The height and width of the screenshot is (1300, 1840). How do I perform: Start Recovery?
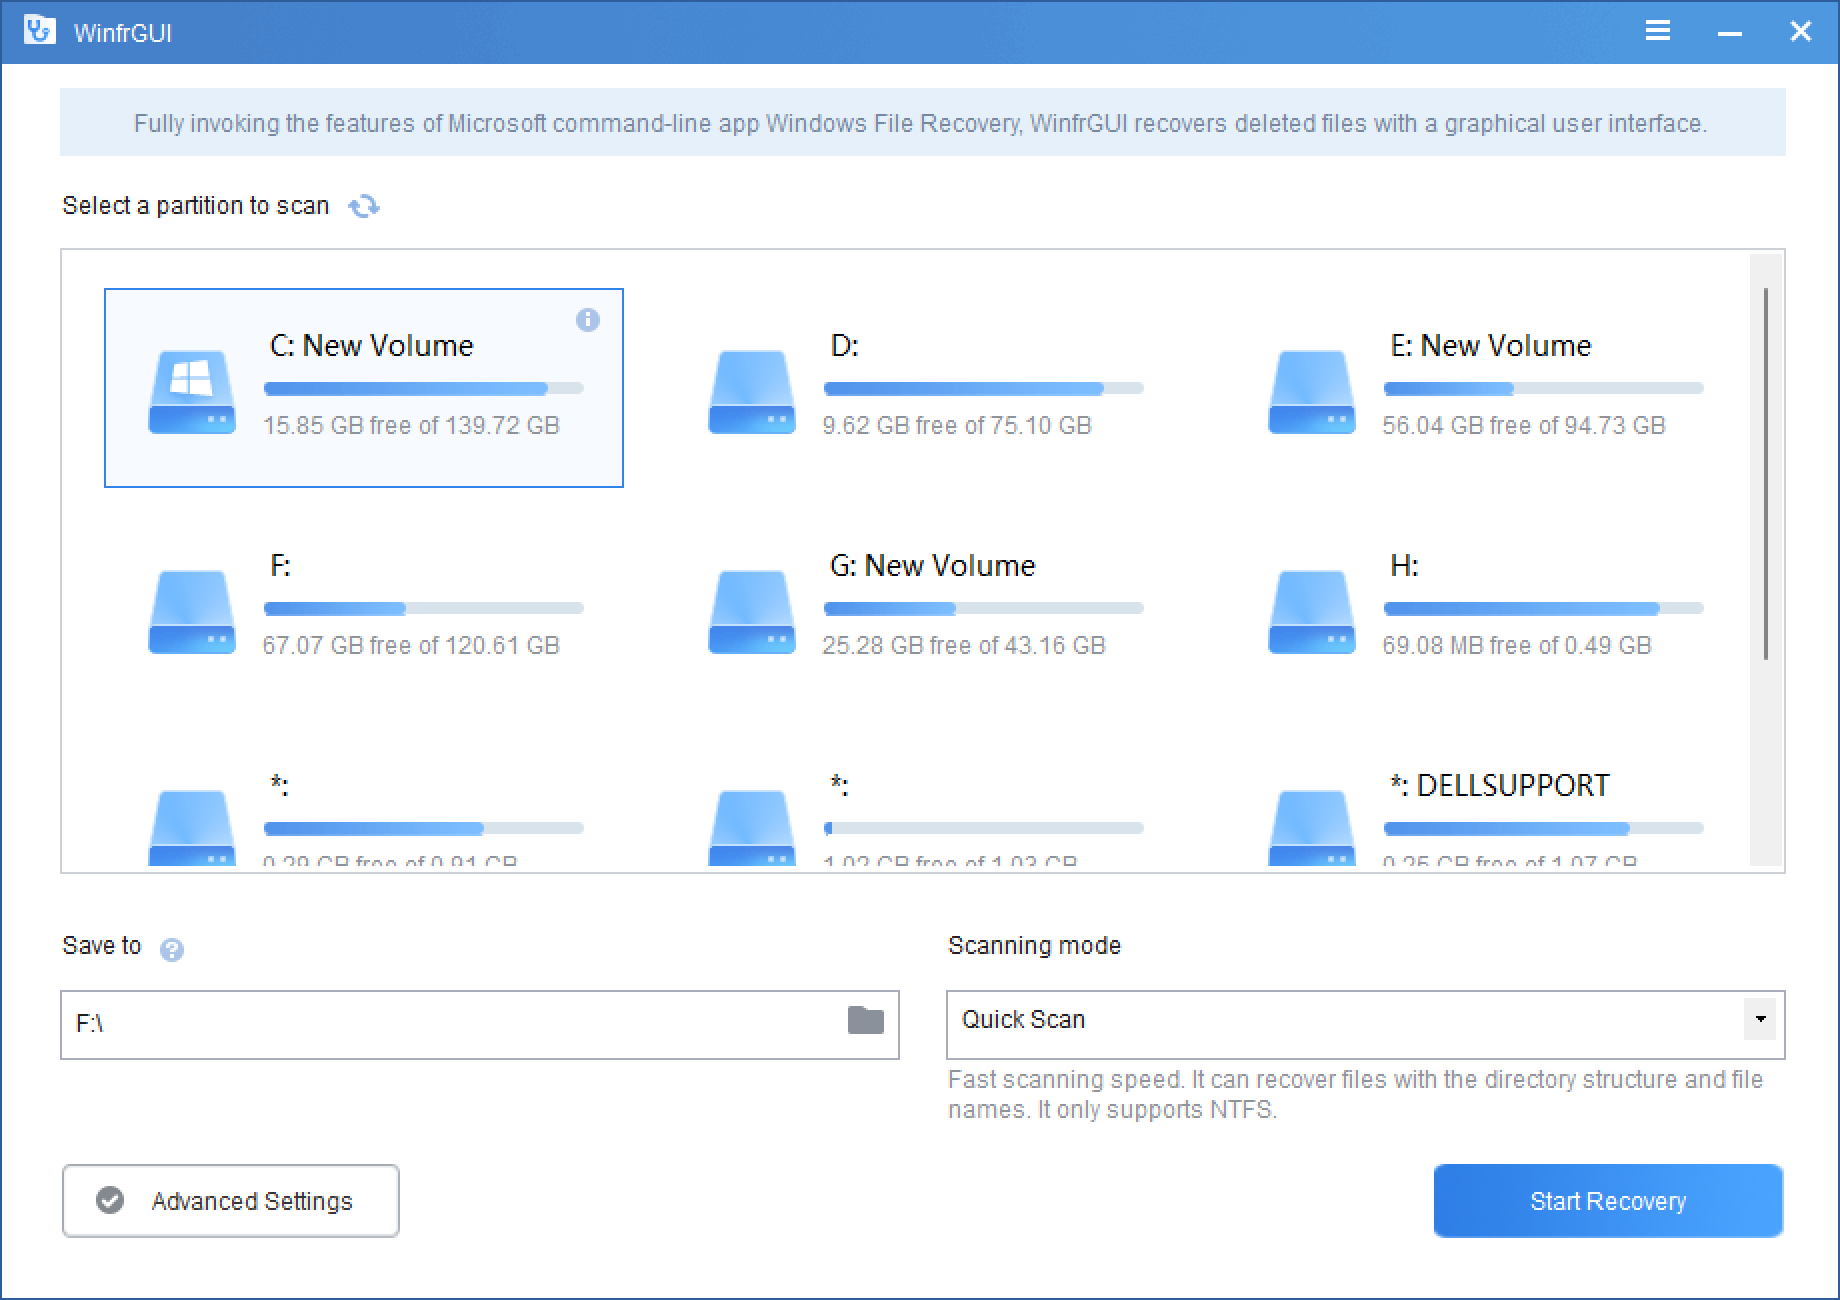point(1608,1200)
